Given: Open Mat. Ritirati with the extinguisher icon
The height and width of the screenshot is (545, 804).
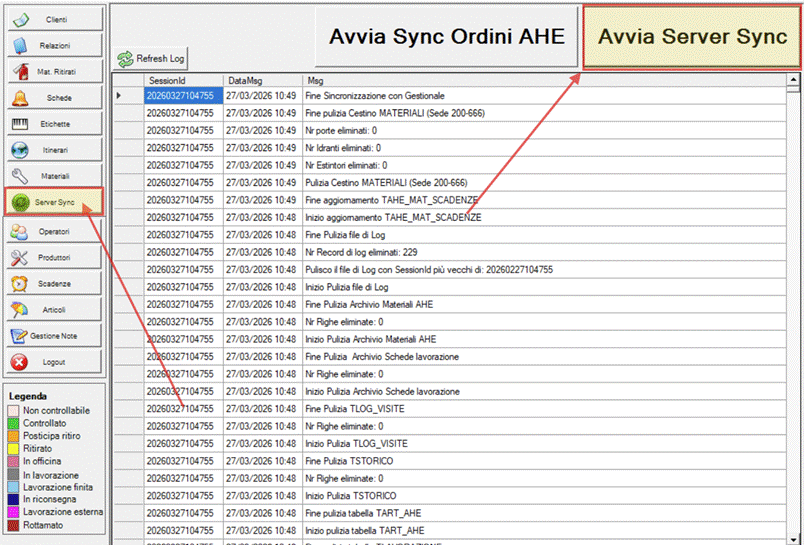Looking at the screenshot, I should pos(55,72).
